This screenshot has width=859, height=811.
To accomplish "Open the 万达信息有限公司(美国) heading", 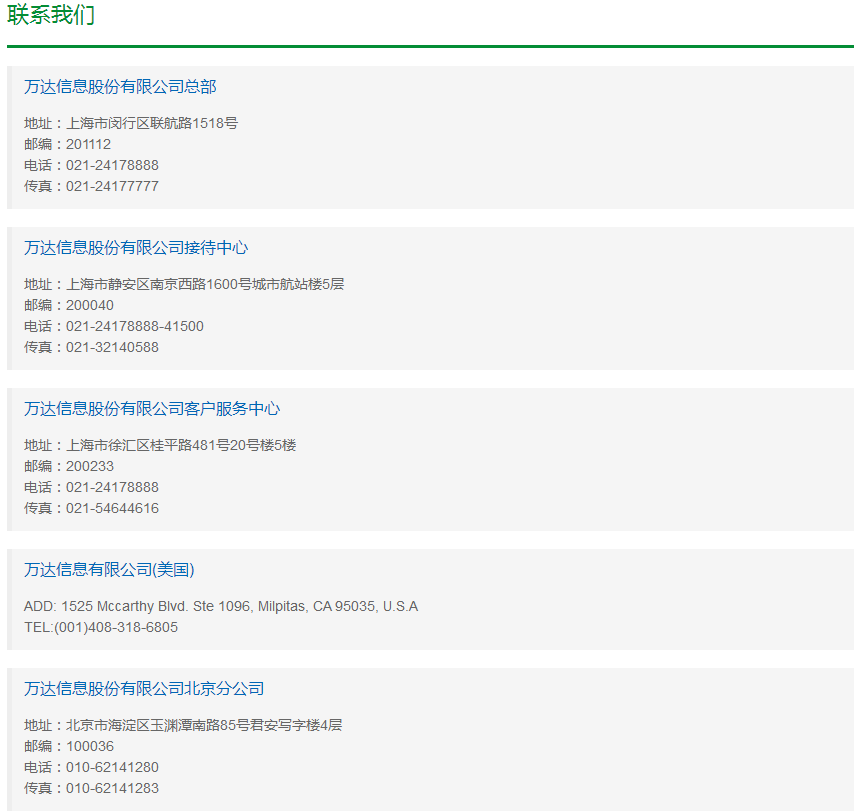I will (x=109, y=570).
